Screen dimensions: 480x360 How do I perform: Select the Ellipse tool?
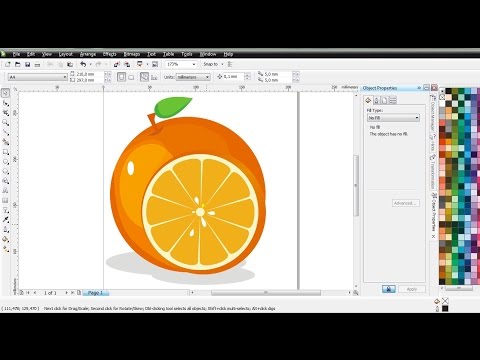coord(5,162)
